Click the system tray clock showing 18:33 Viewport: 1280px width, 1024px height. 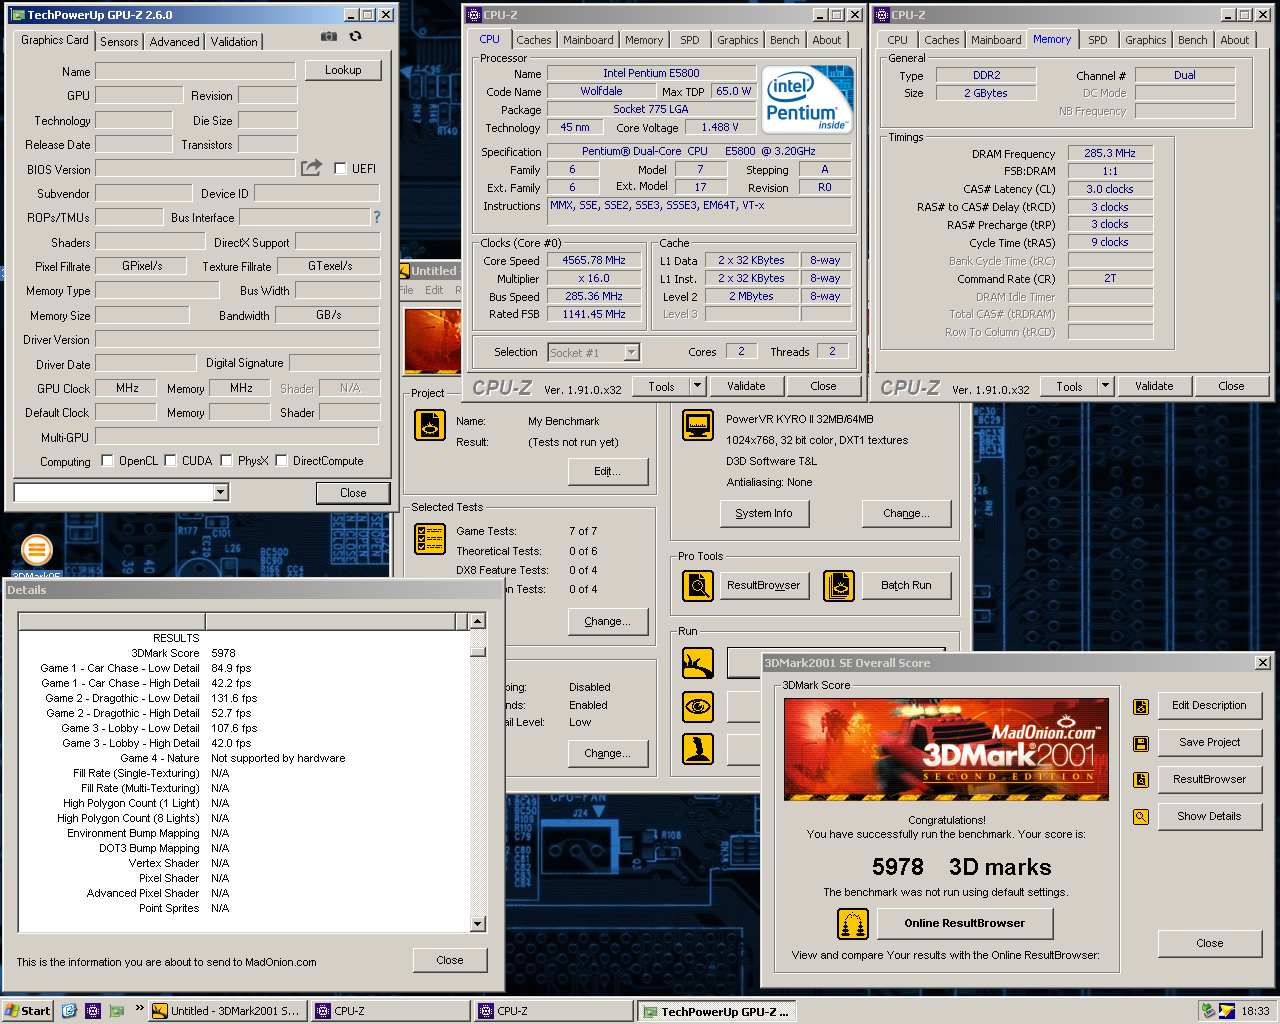point(1256,1011)
